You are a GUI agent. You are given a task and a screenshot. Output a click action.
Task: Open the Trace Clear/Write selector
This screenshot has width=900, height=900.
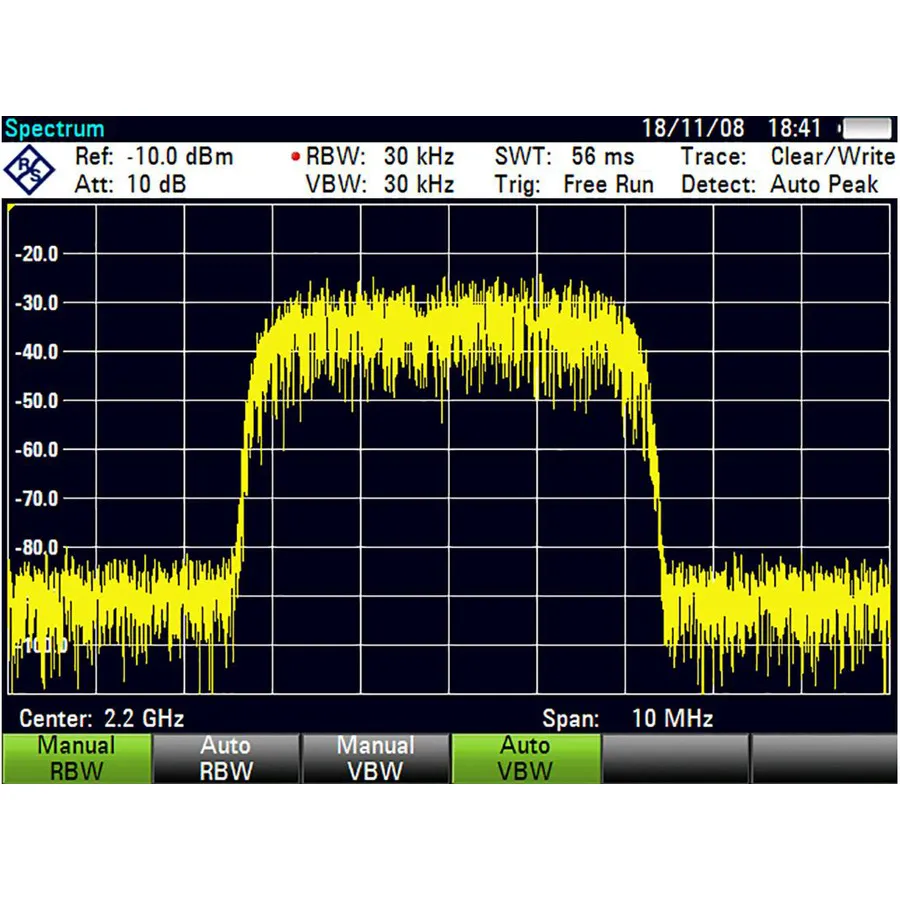(790, 157)
